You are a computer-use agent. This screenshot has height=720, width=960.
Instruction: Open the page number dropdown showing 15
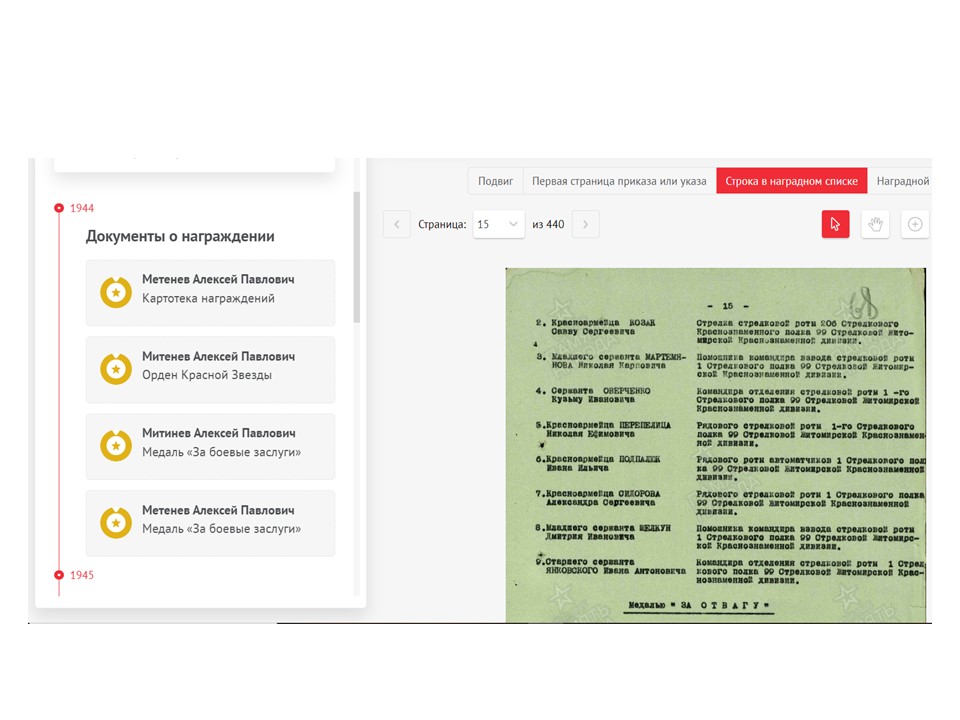(x=498, y=224)
